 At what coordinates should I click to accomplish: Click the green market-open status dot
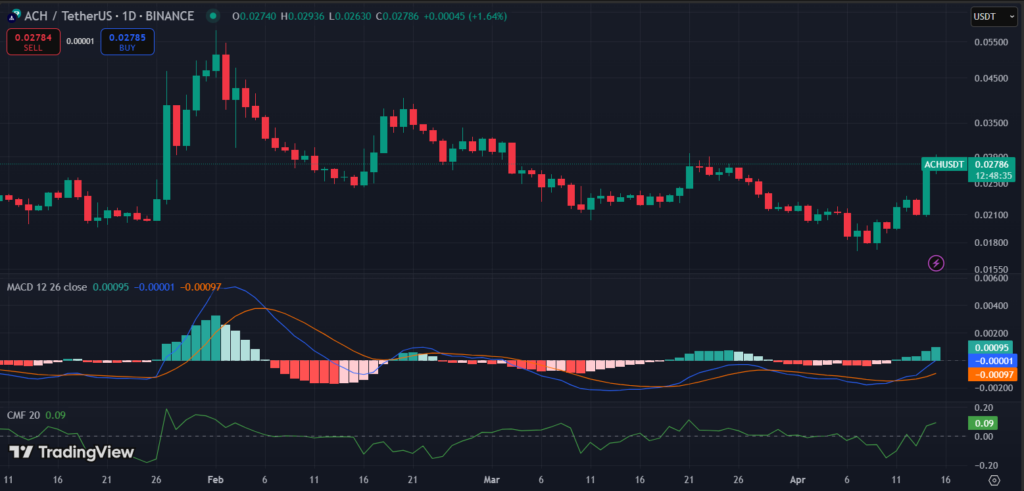tap(213, 16)
